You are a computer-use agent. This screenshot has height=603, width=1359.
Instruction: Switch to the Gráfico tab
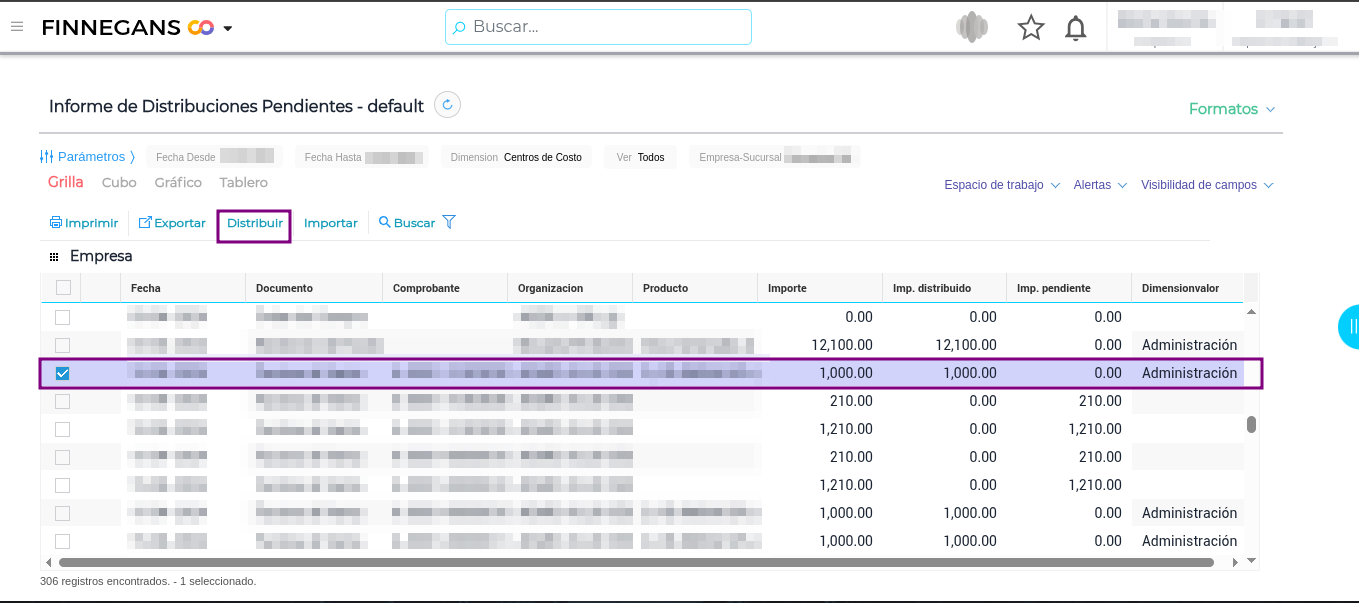pos(178,183)
